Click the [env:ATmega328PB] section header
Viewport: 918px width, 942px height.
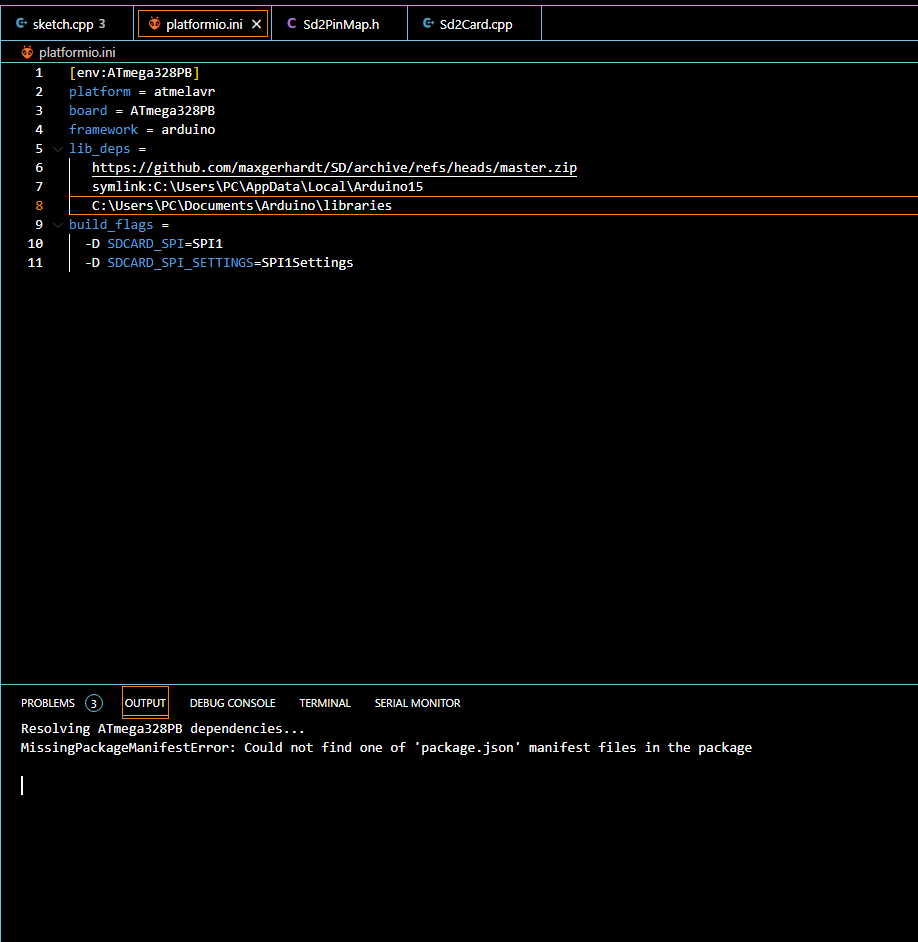tap(134, 73)
